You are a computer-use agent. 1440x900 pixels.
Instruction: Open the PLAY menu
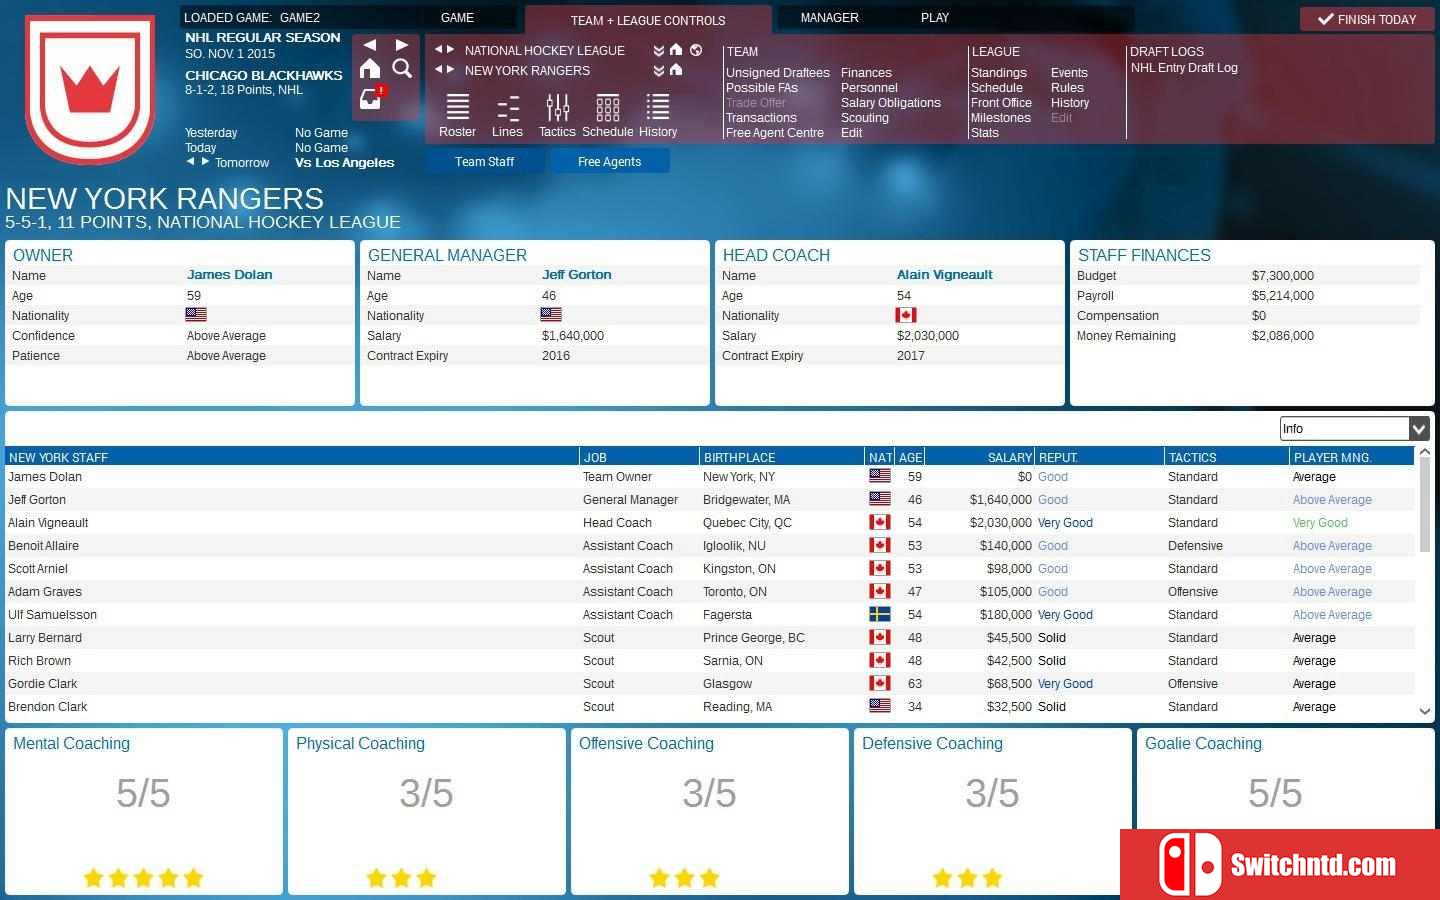point(935,18)
